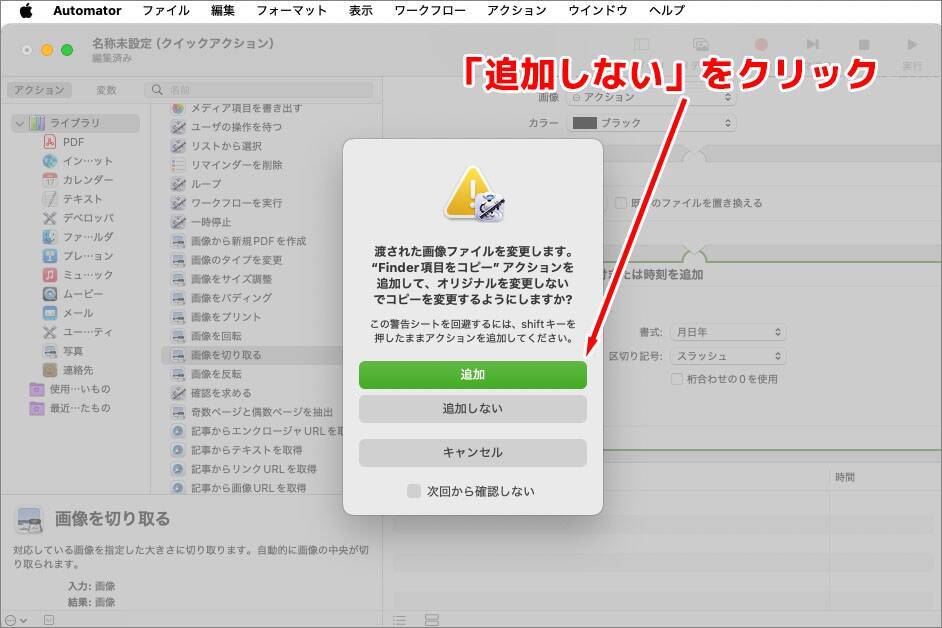The width and height of the screenshot is (942, 628).
Task: Open the ウインドウ menu
Action: (598, 10)
